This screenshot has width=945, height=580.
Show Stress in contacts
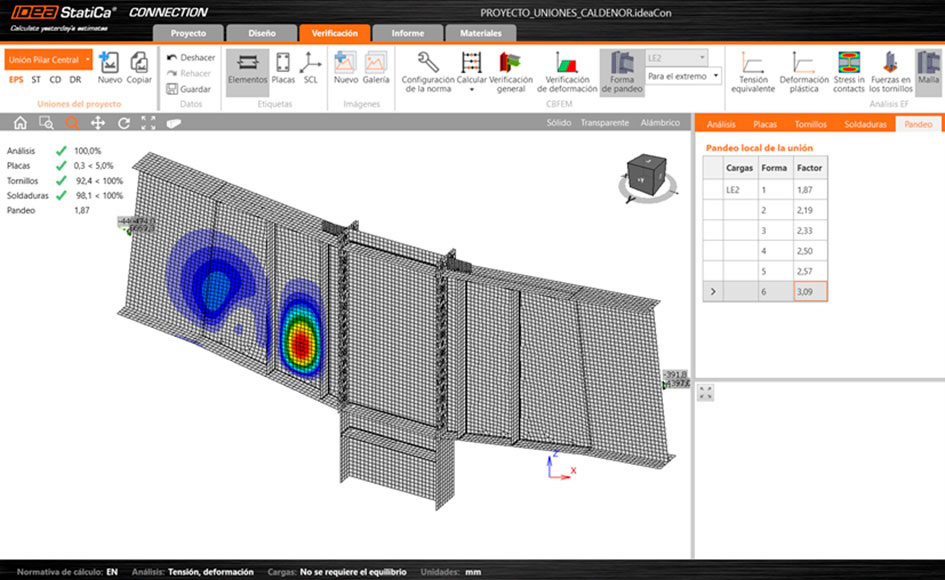849,72
